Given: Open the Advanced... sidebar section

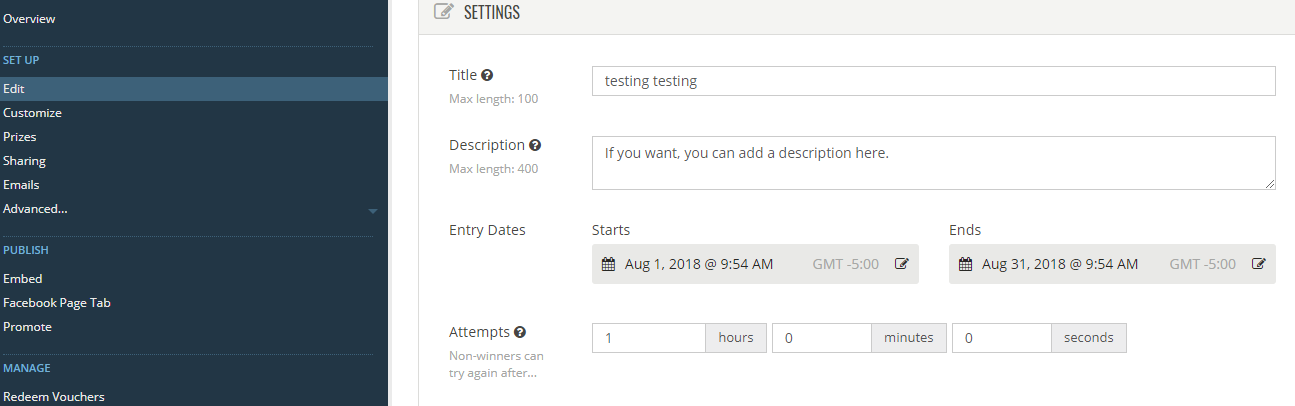Looking at the screenshot, I should [35, 209].
